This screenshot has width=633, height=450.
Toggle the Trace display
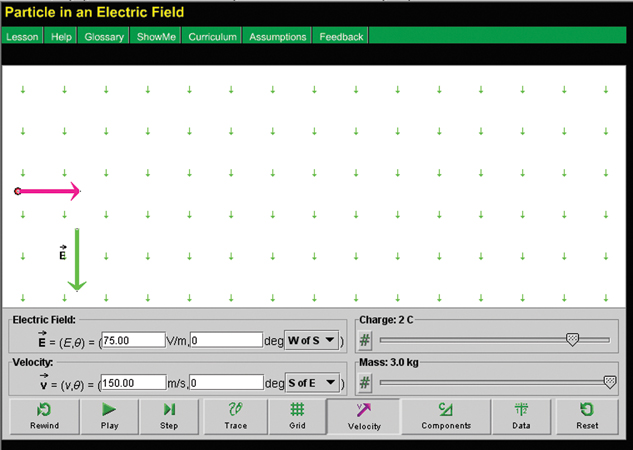point(235,417)
